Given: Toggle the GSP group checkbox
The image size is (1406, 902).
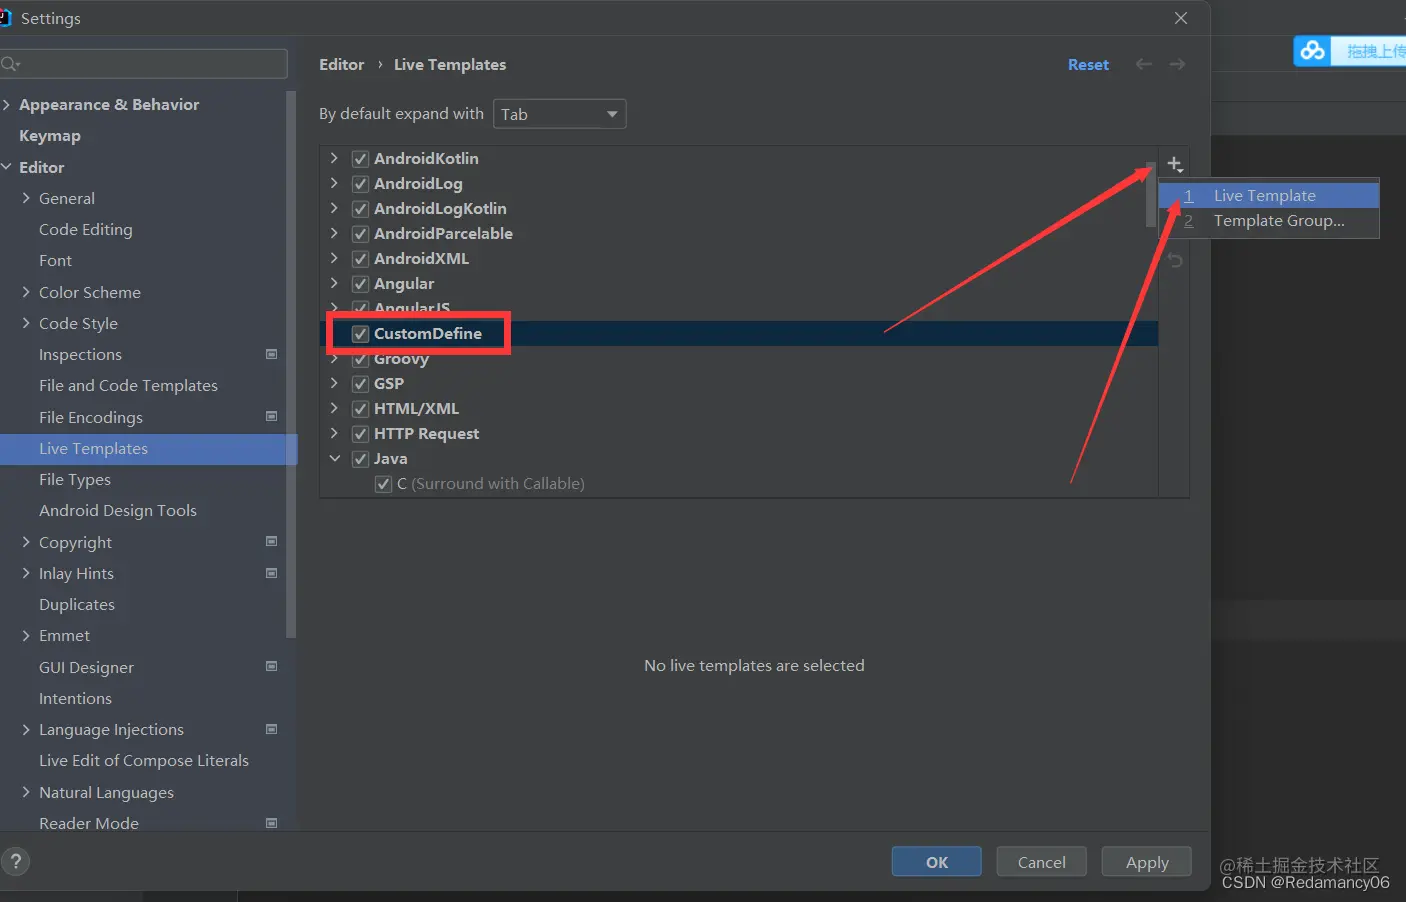Looking at the screenshot, I should [x=361, y=384].
